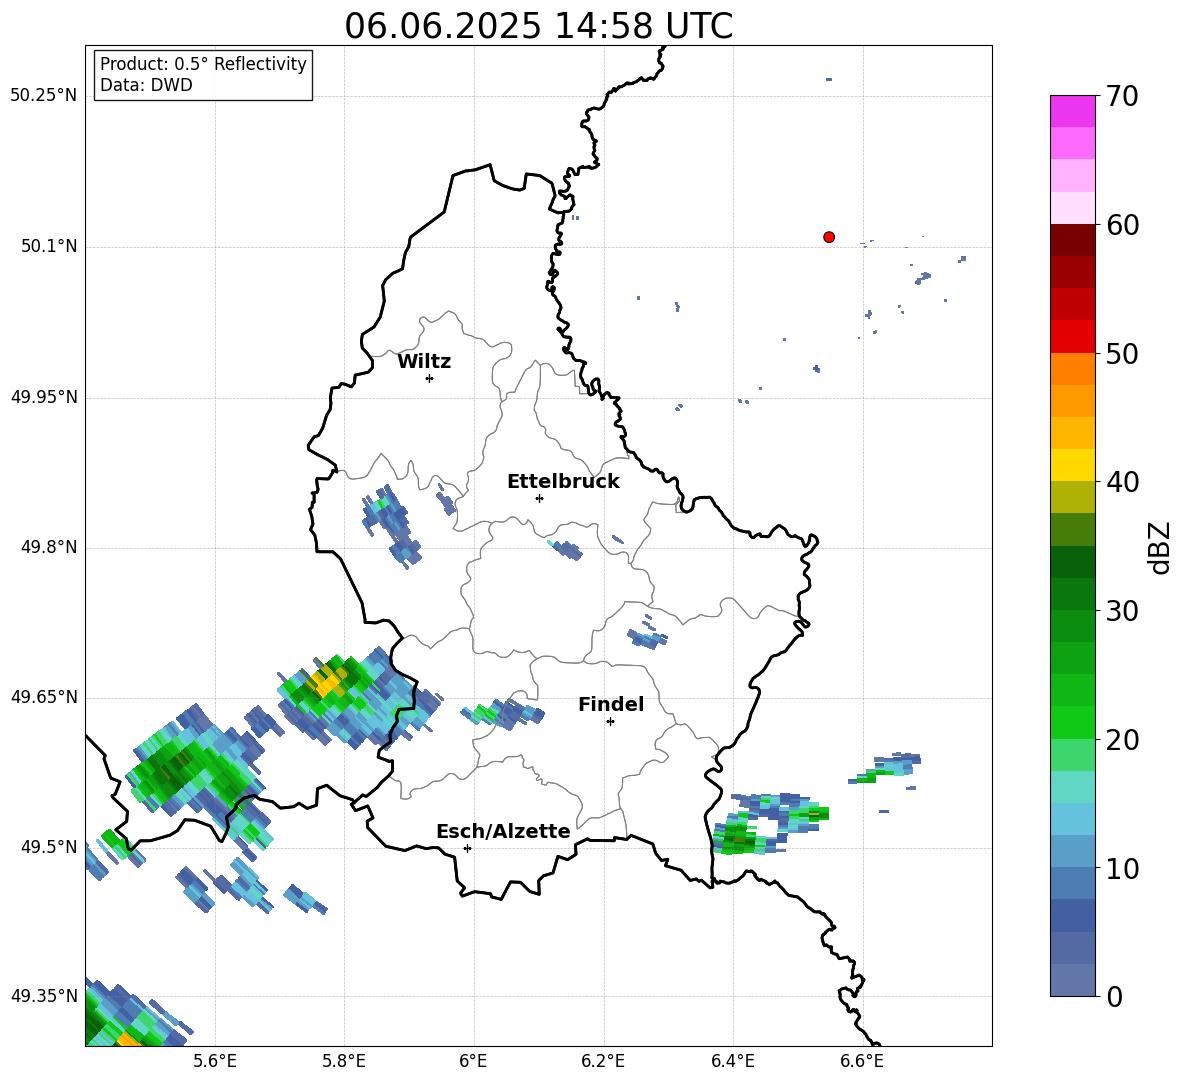Click the 49.35°N latitude label

43,996
